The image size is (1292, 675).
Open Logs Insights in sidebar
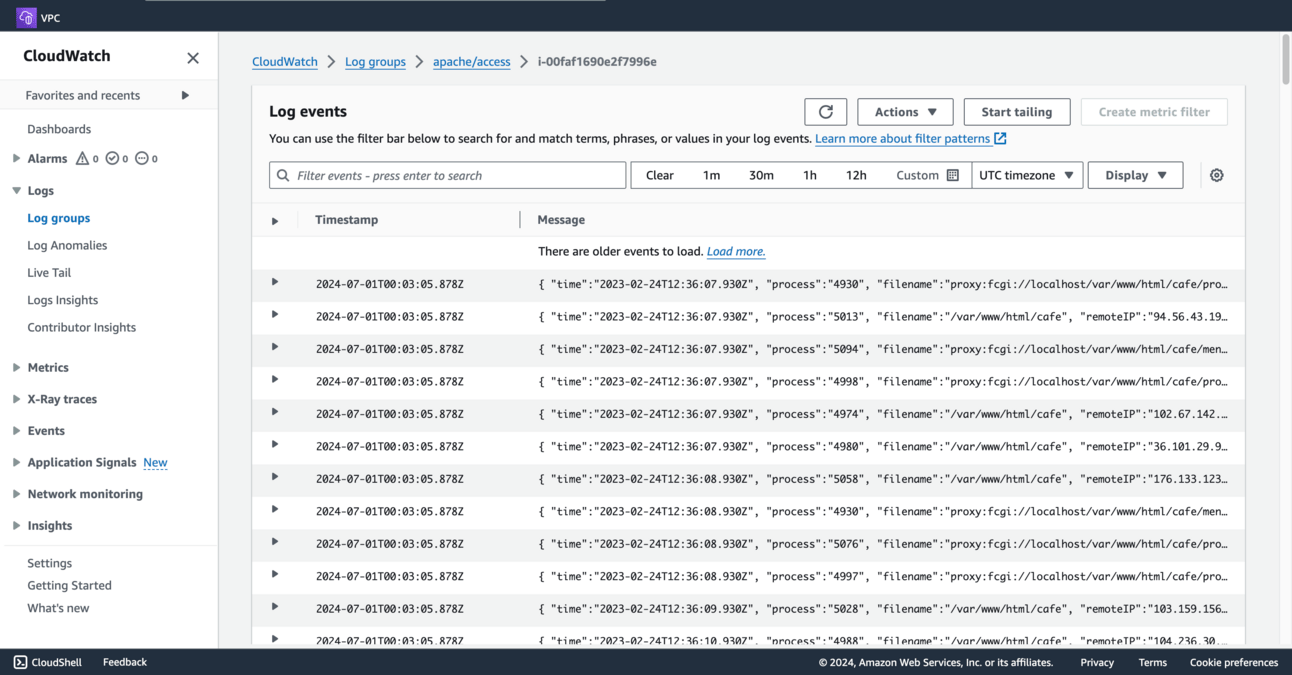(62, 300)
